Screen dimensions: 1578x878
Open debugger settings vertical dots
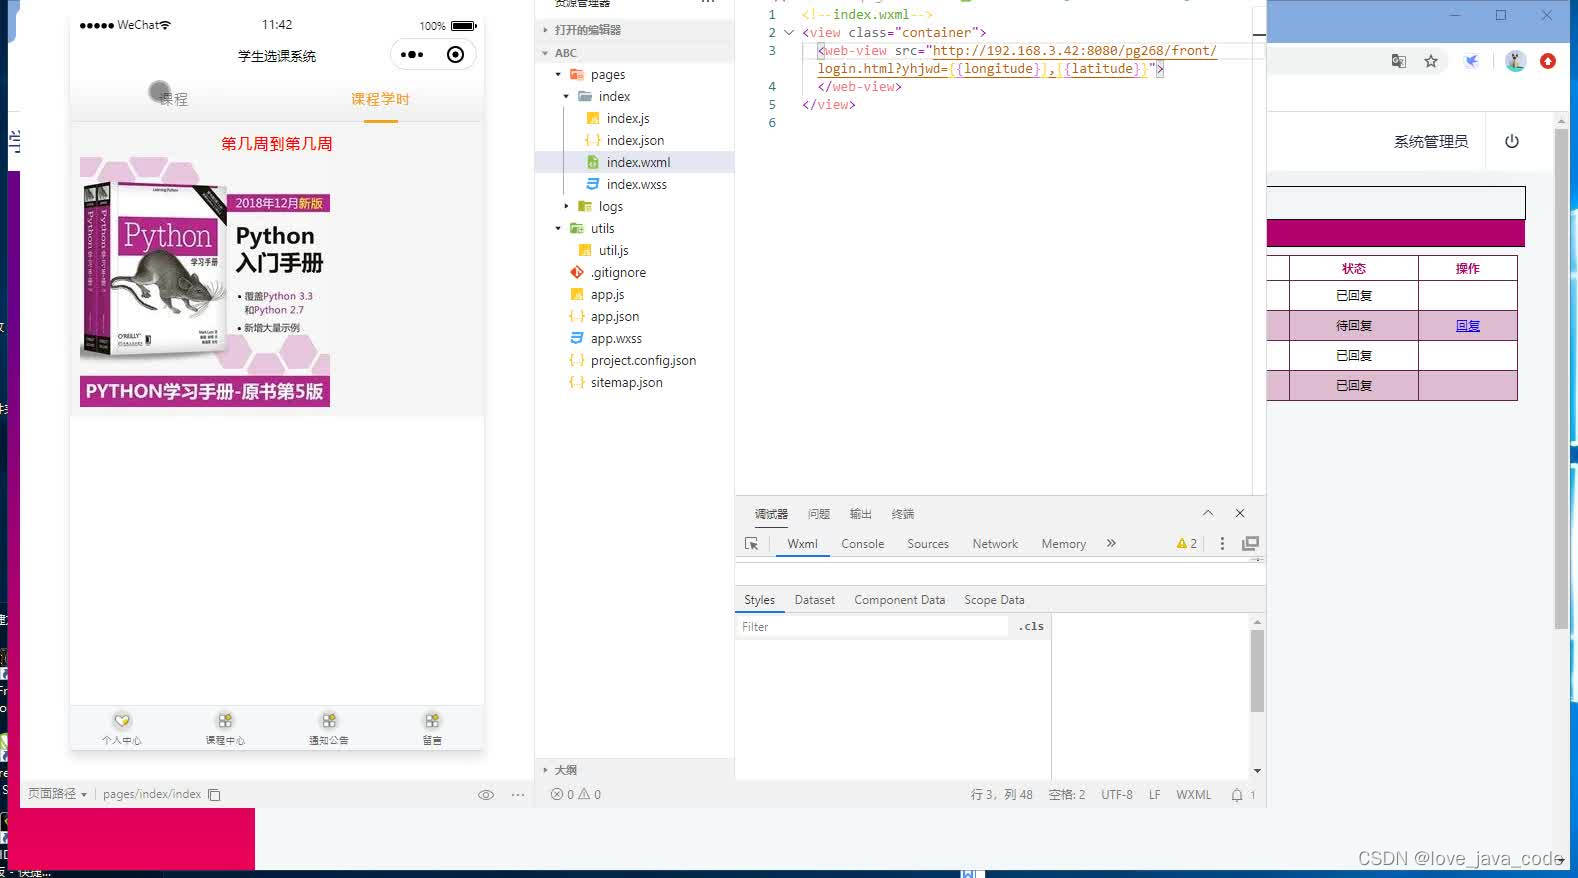coord(1222,544)
